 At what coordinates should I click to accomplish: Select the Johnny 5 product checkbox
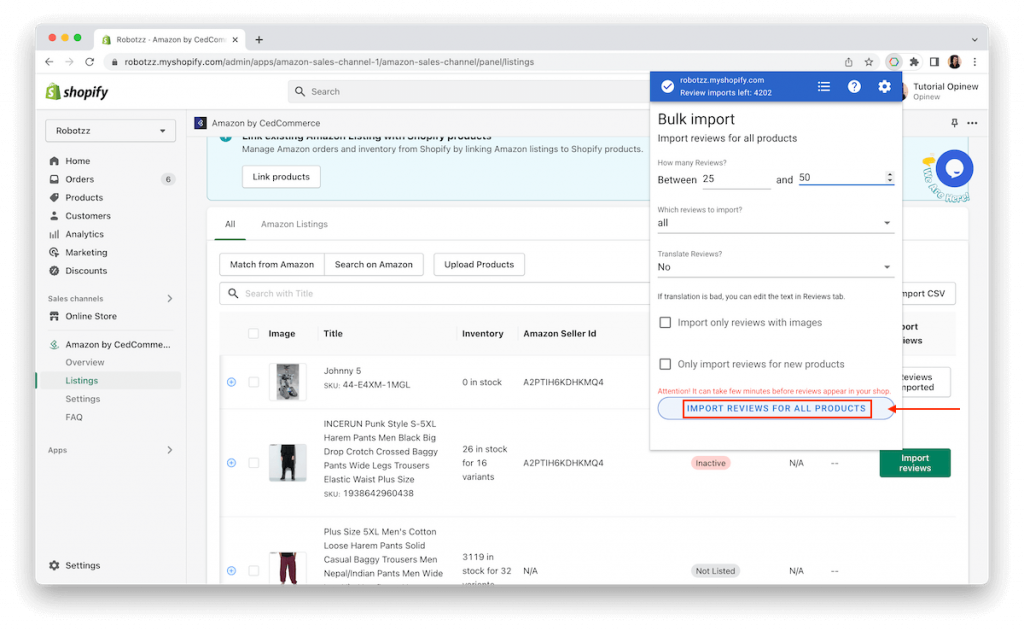pos(253,381)
